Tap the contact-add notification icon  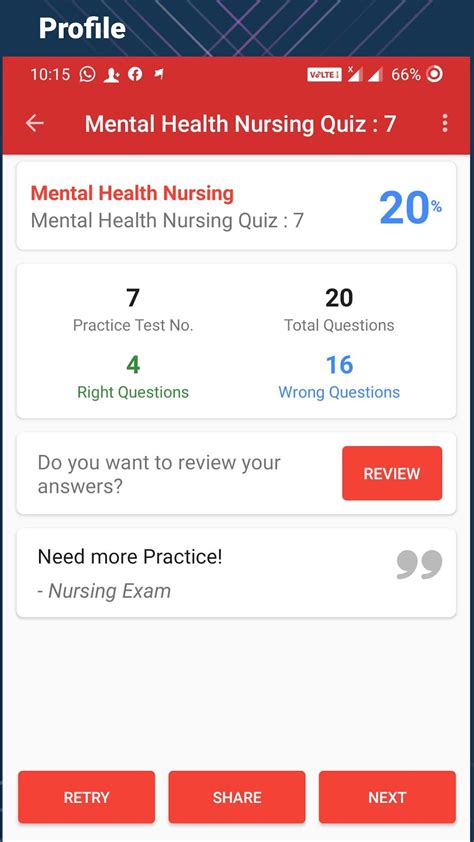[112, 75]
